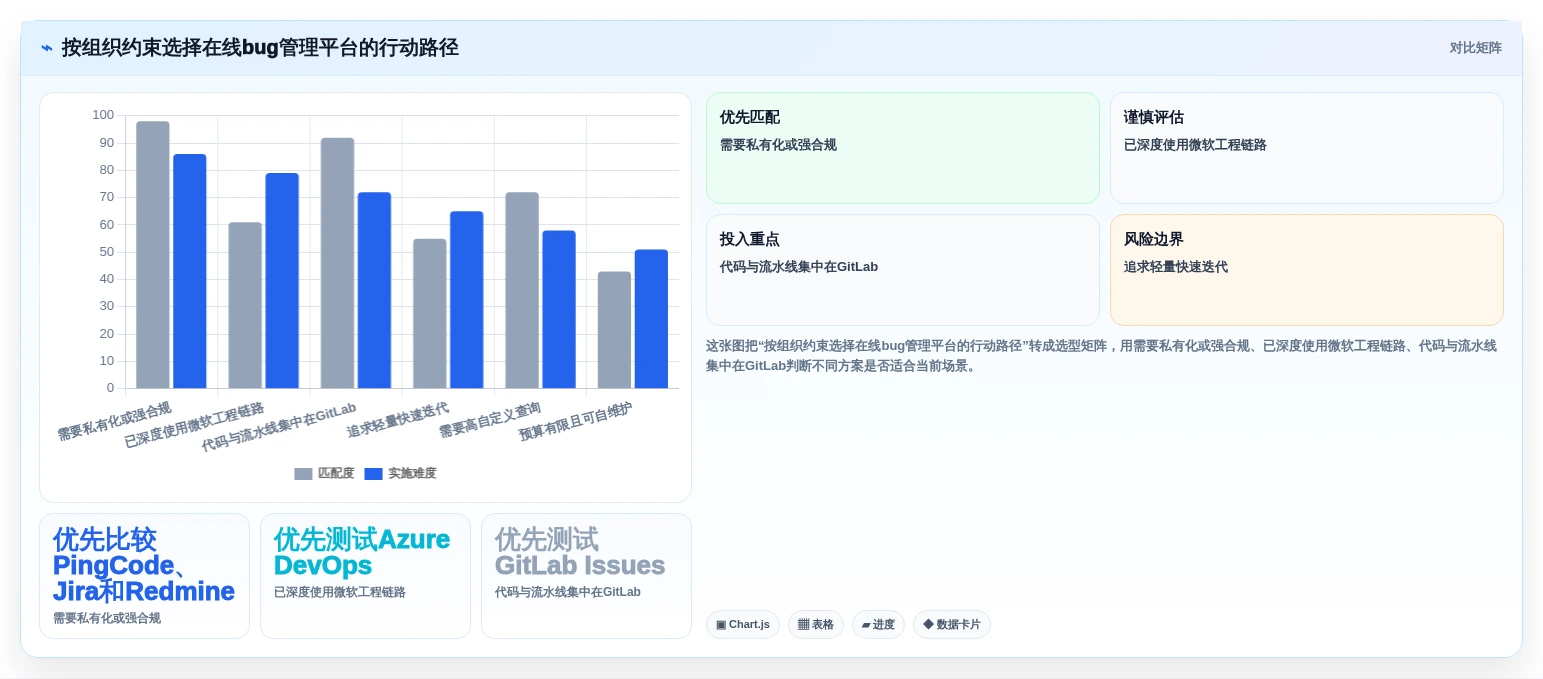Screen dimensions: 1543x679
Task: Click the gray bar for 需要高自定义查询
Action: click(x=522, y=290)
